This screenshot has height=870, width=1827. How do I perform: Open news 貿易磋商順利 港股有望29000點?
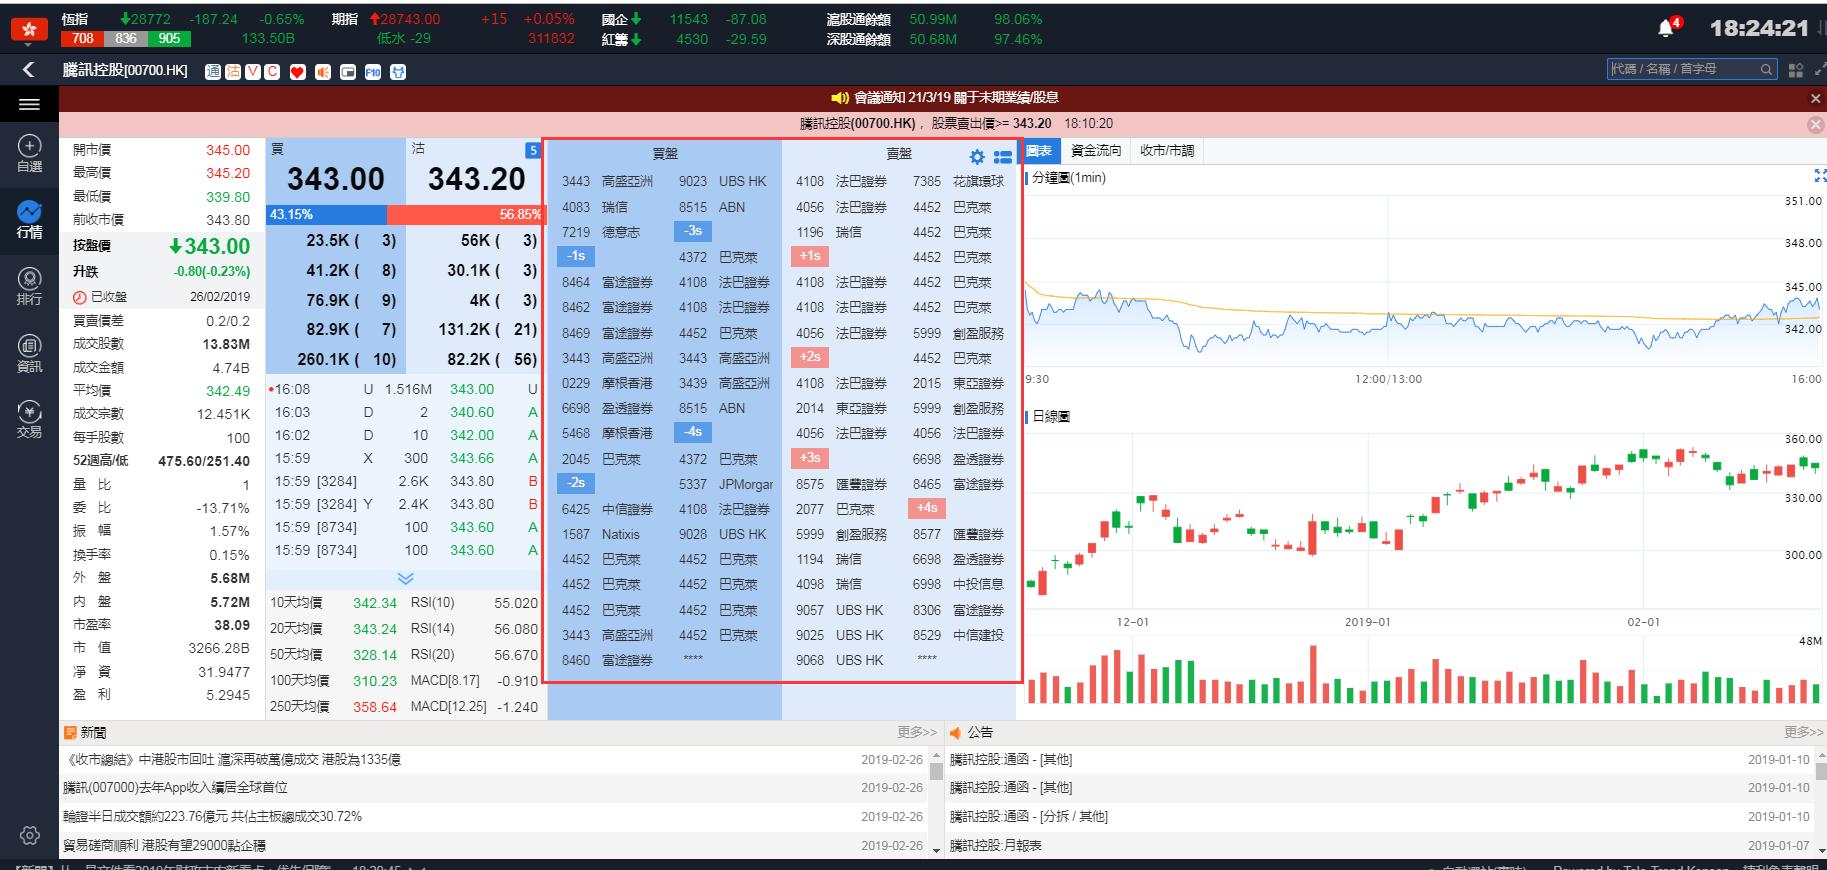click(x=164, y=846)
